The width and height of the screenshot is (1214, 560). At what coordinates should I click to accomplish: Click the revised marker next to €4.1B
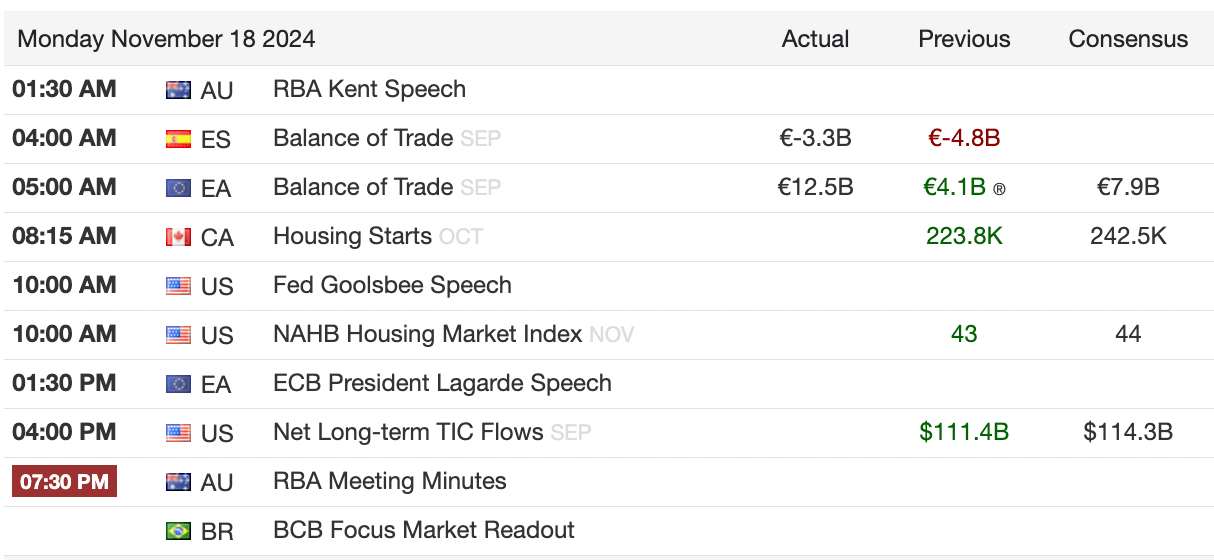[999, 188]
